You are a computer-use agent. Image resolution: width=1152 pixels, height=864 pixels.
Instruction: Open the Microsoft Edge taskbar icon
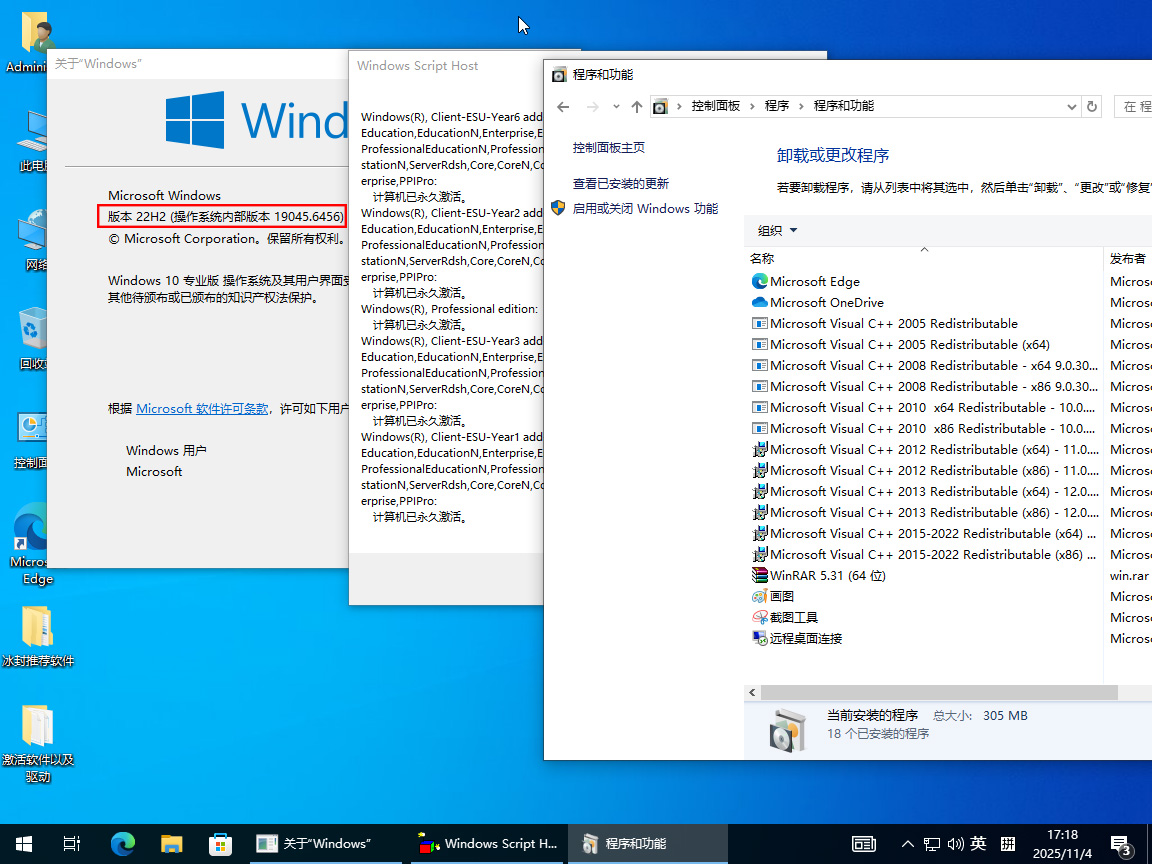pyautogui.click(x=122, y=844)
